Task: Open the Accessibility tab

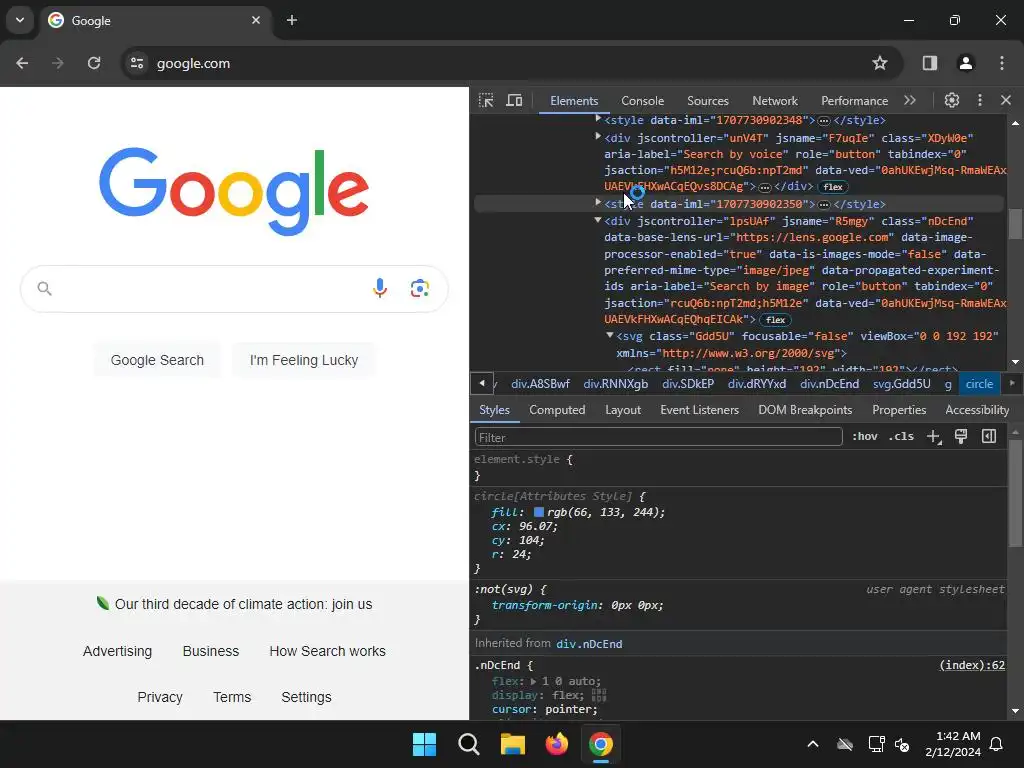Action: pos(977,409)
